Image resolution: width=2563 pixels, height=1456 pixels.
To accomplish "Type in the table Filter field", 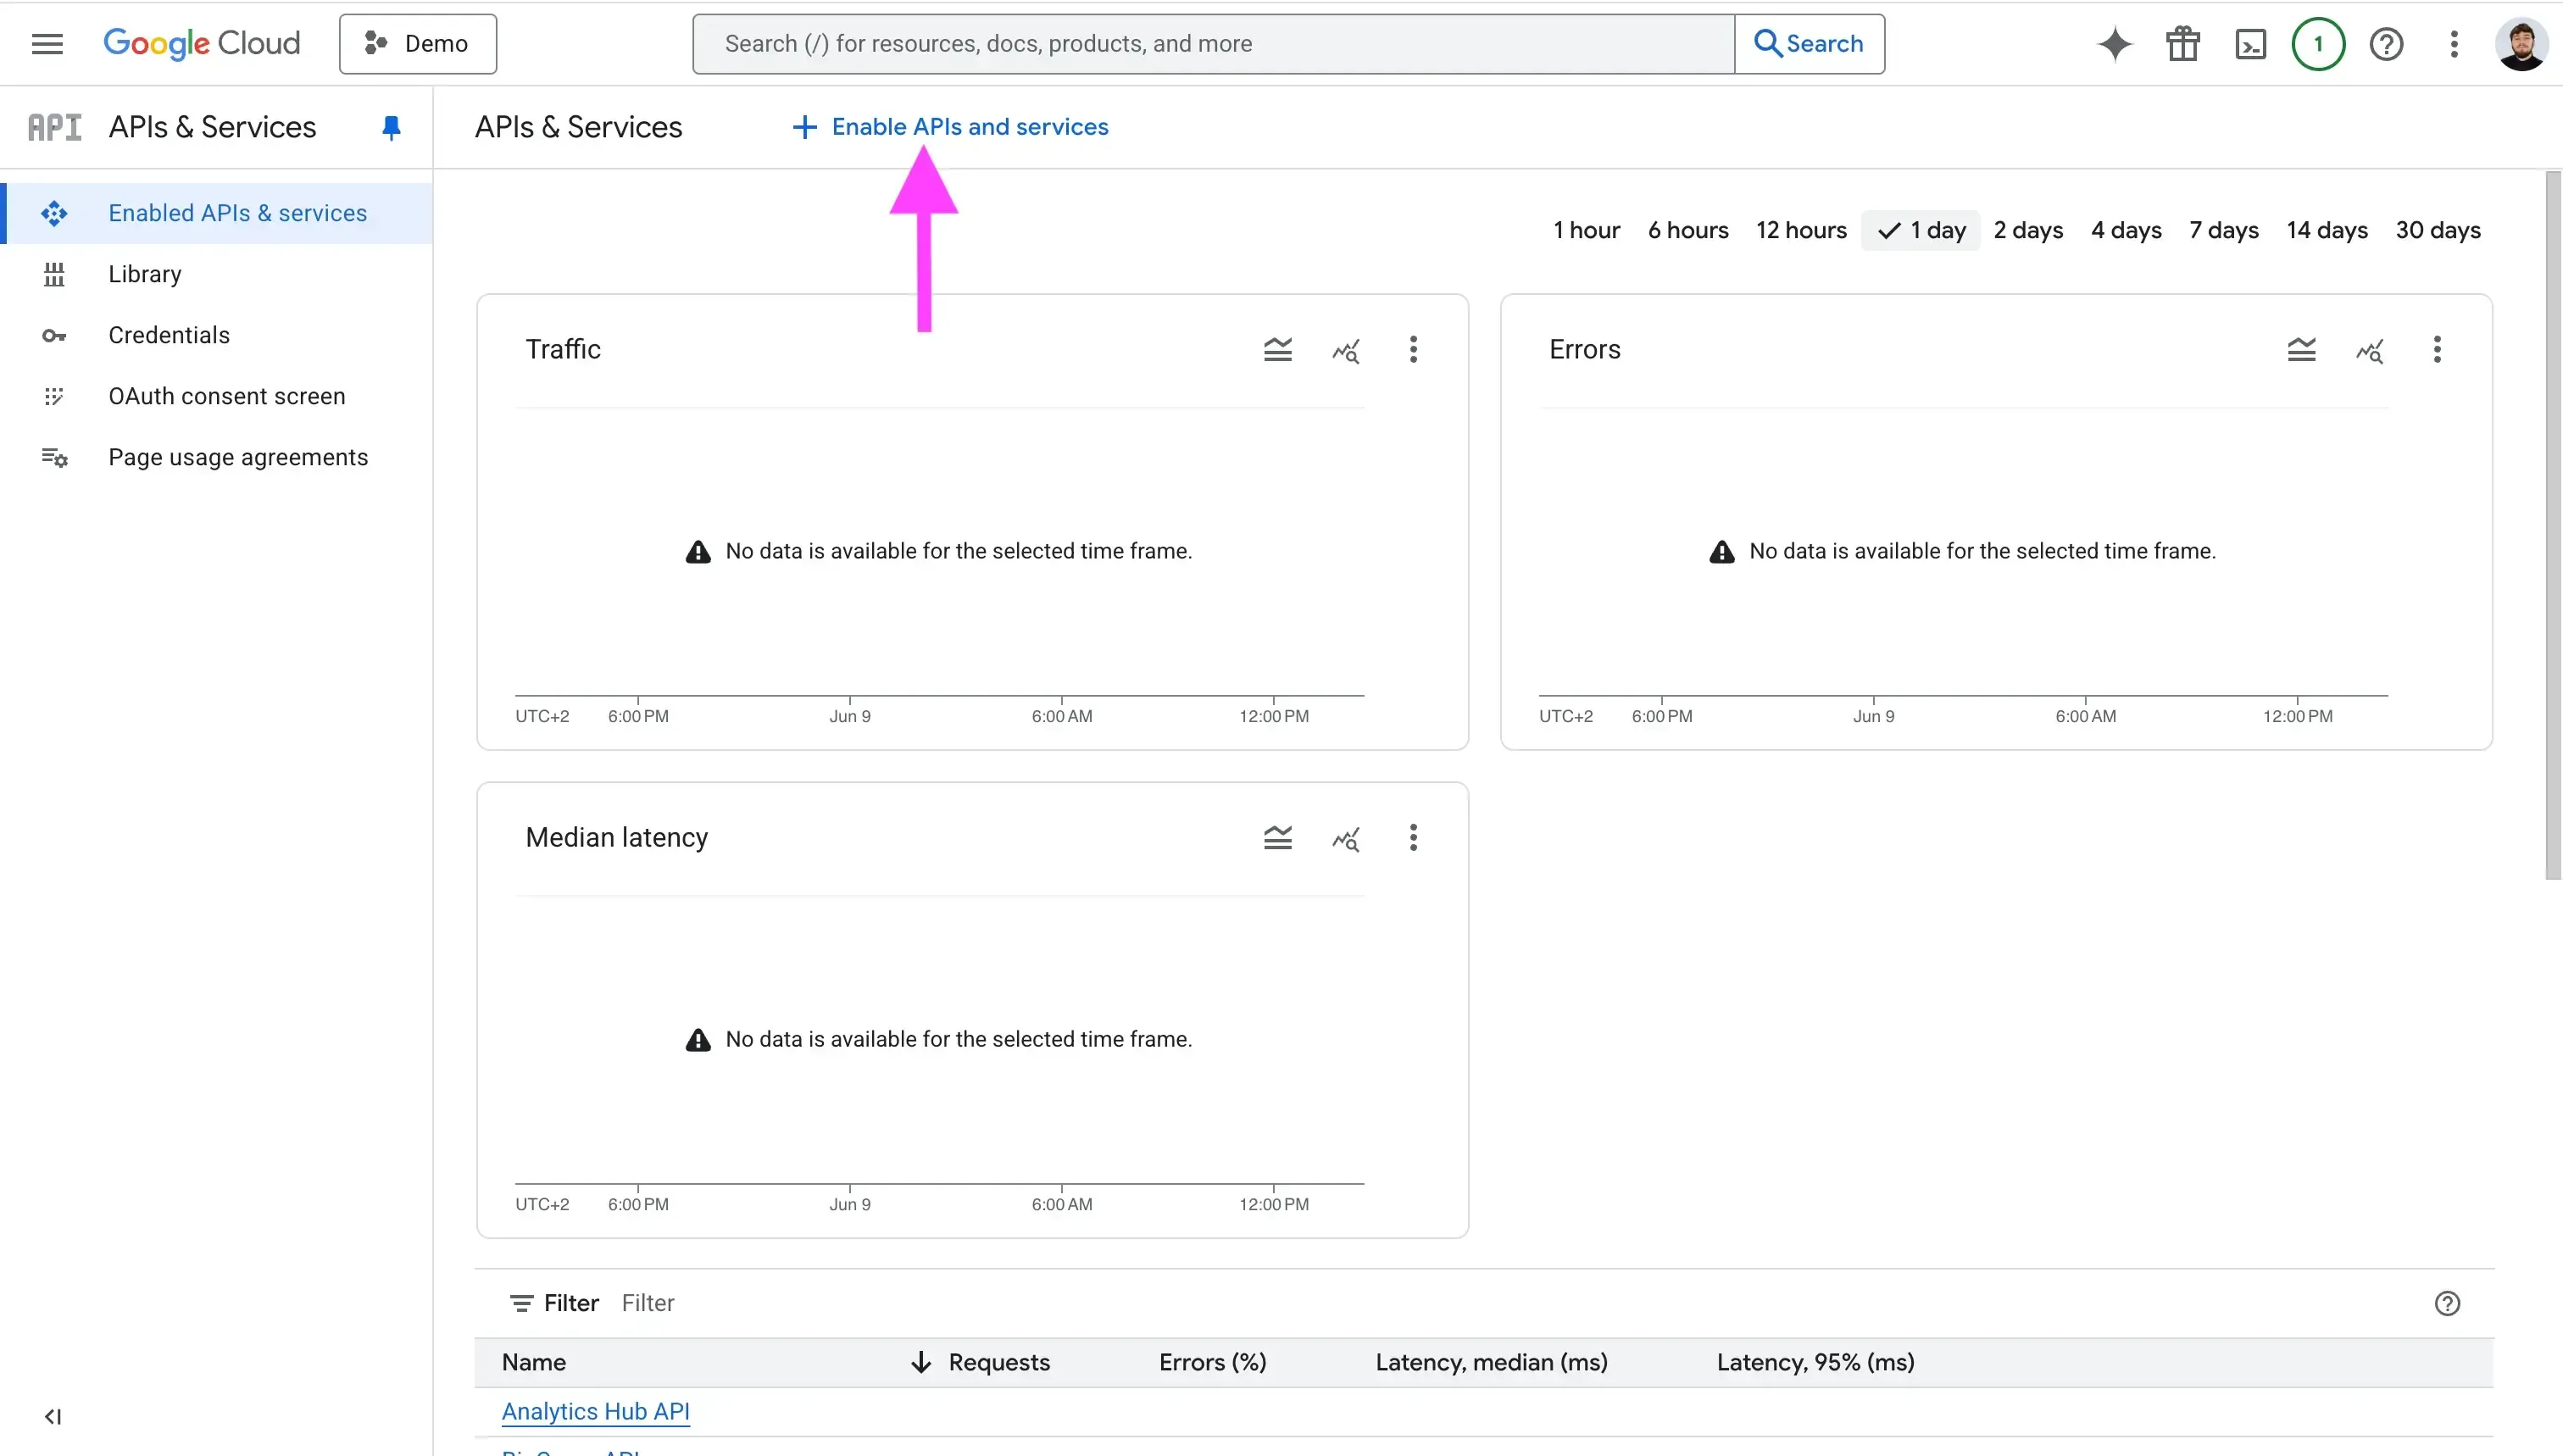I will point(647,1302).
